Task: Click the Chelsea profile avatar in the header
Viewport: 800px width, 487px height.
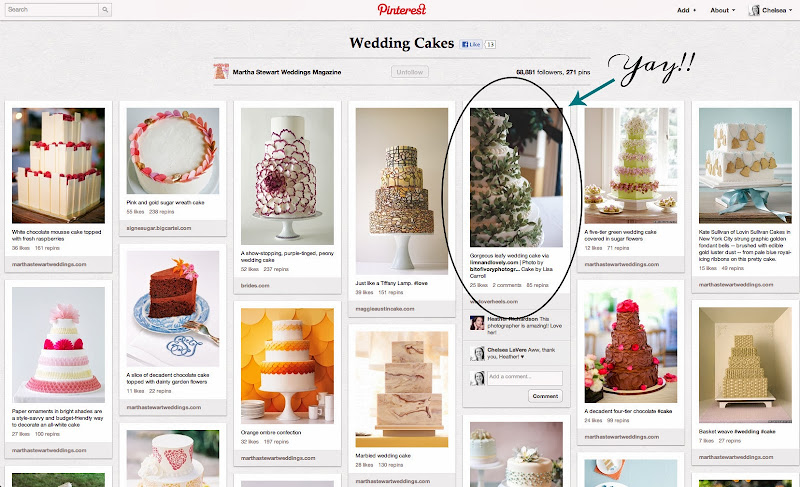Action: point(754,10)
